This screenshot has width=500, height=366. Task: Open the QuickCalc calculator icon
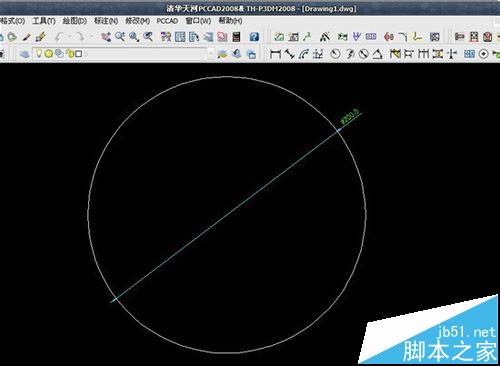236,37
